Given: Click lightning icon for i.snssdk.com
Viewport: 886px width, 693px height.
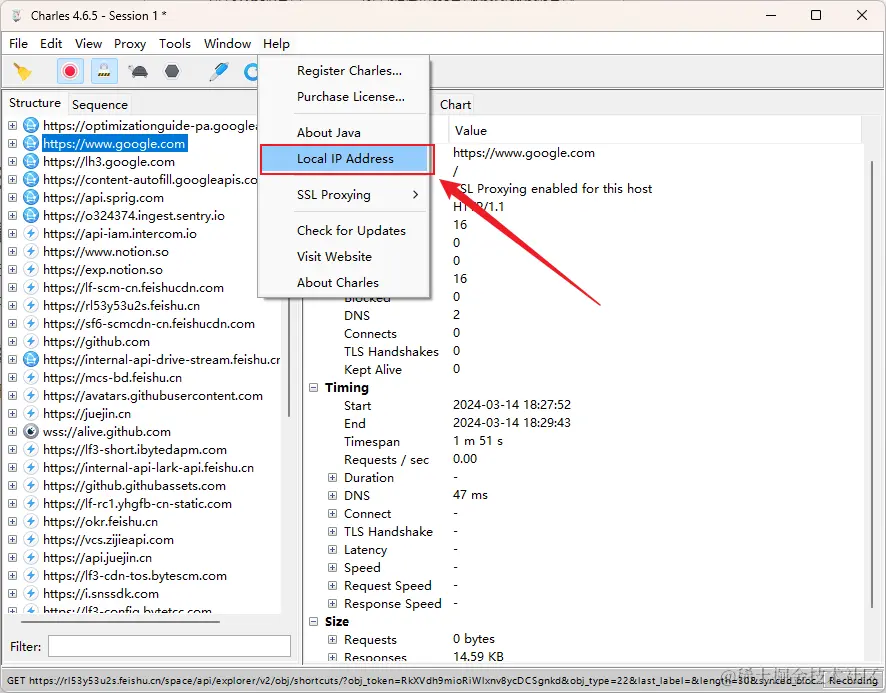Looking at the screenshot, I should pyautogui.click(x=31, y=594).
